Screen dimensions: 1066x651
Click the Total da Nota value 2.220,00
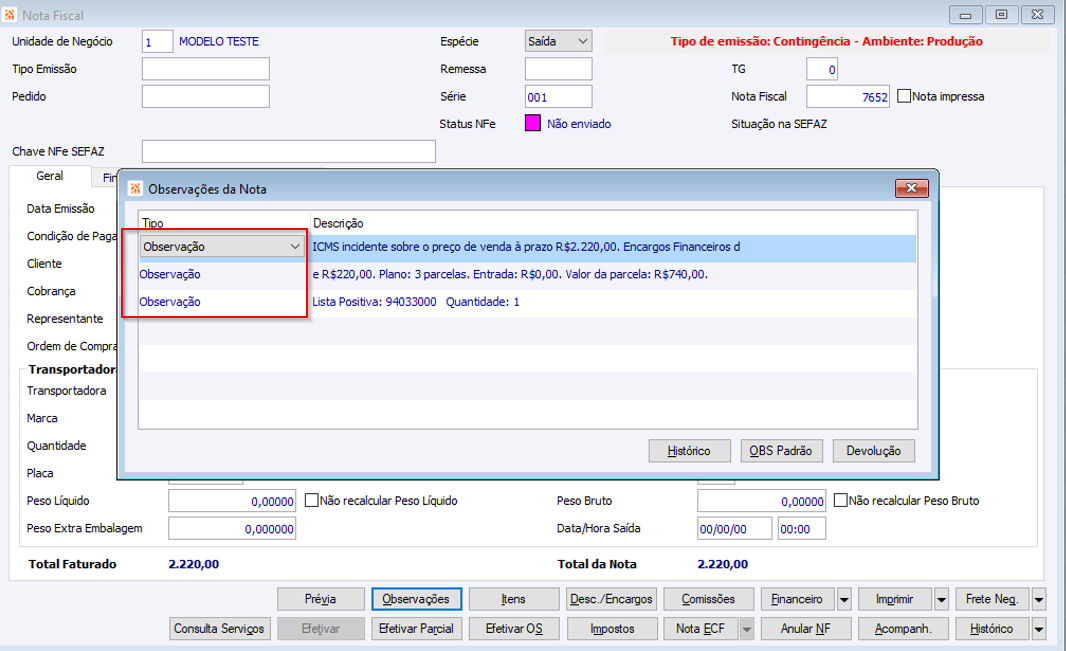723,564
